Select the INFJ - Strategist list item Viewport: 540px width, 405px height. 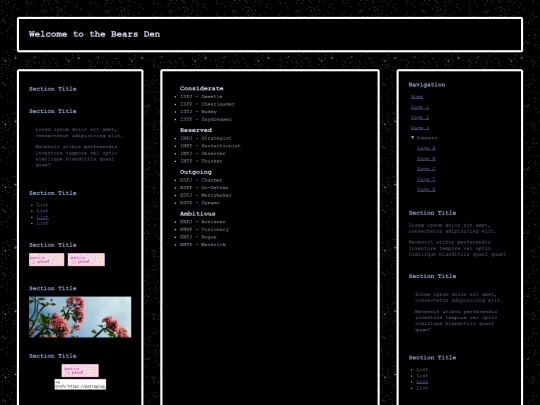click(206, 138)
